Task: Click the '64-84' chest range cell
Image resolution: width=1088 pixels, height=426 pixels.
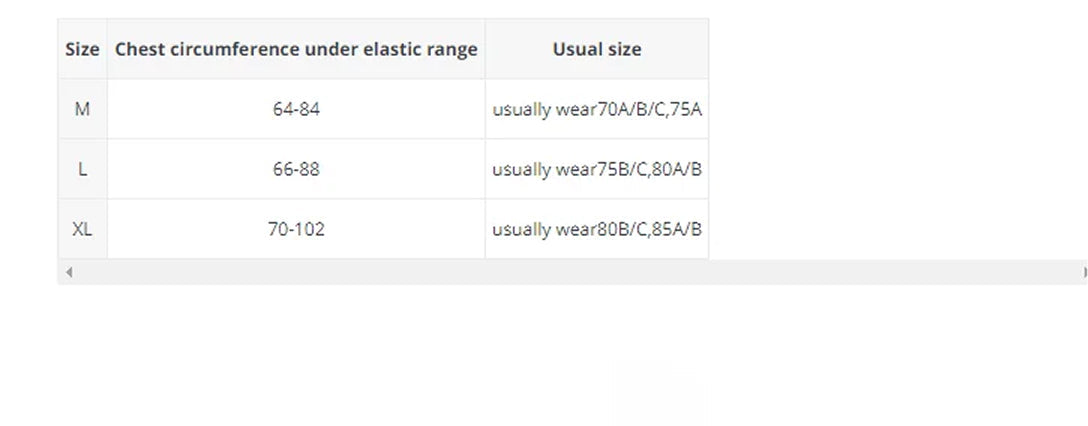Action: click(296, 109)
